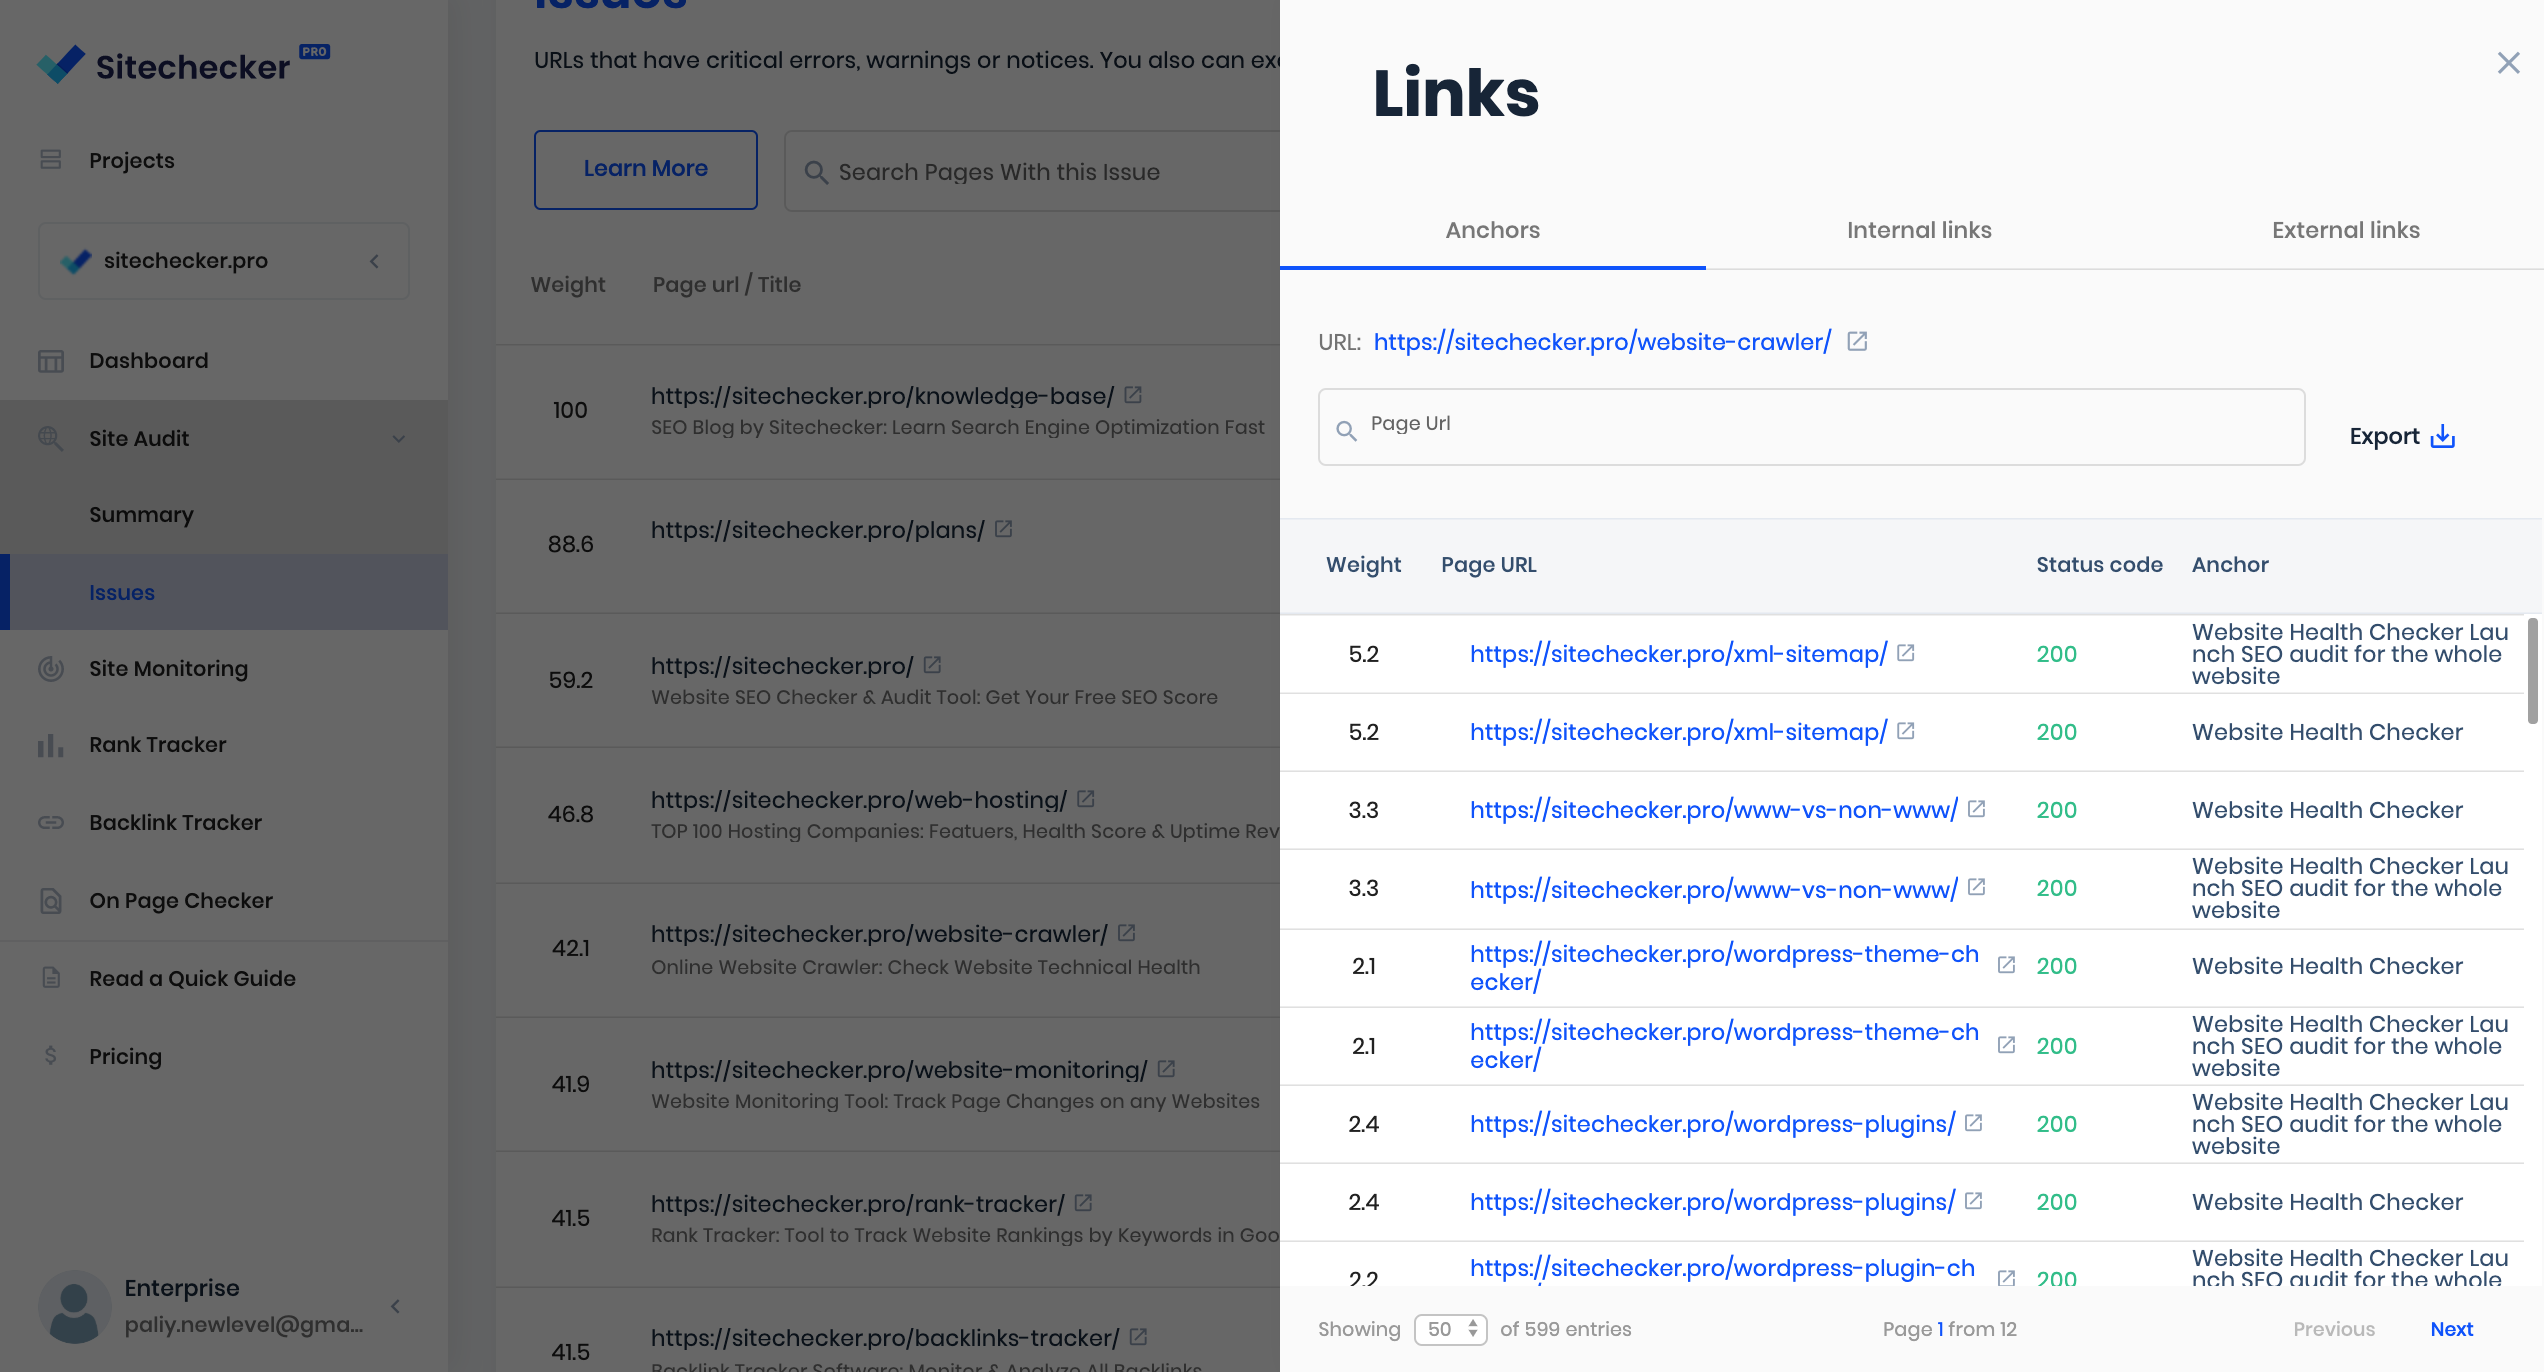
Task: Click the Previous page button
Action: click(2334, 1329)
